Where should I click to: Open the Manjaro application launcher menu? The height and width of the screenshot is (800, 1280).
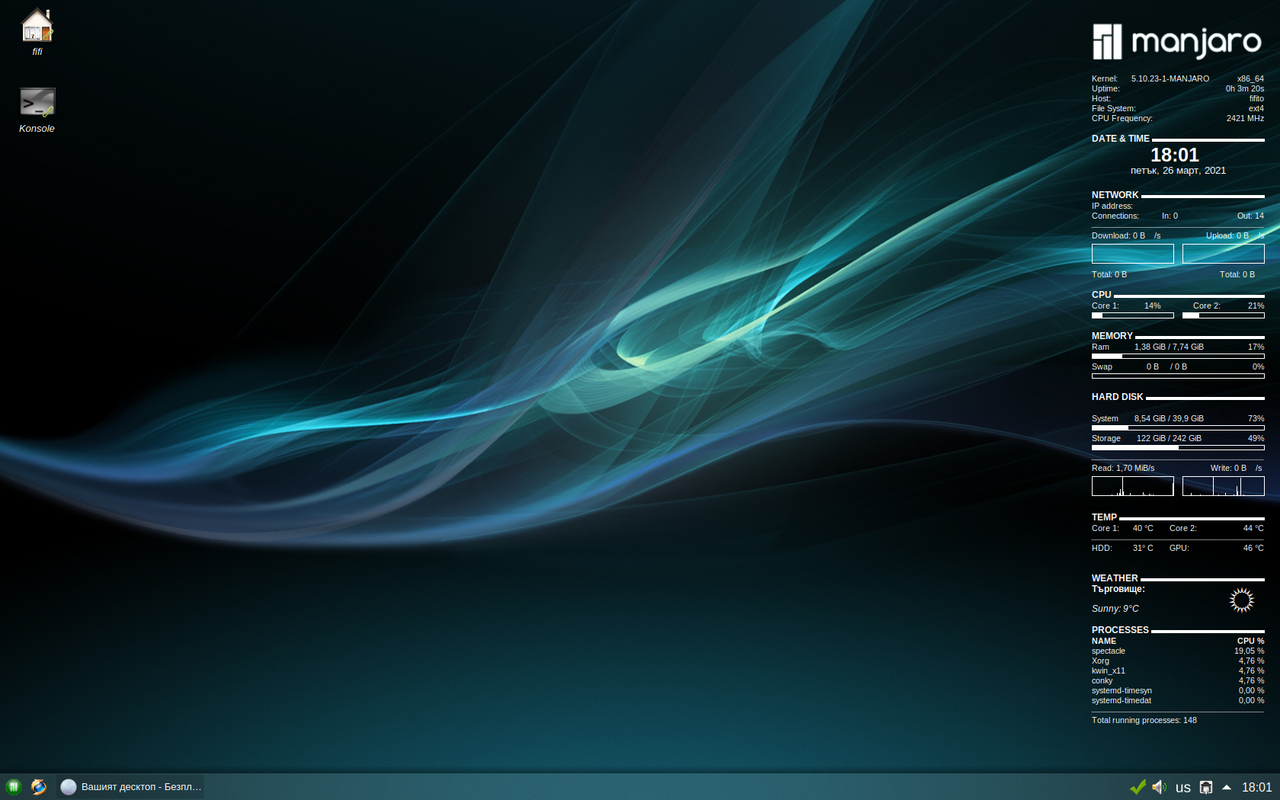14,787
